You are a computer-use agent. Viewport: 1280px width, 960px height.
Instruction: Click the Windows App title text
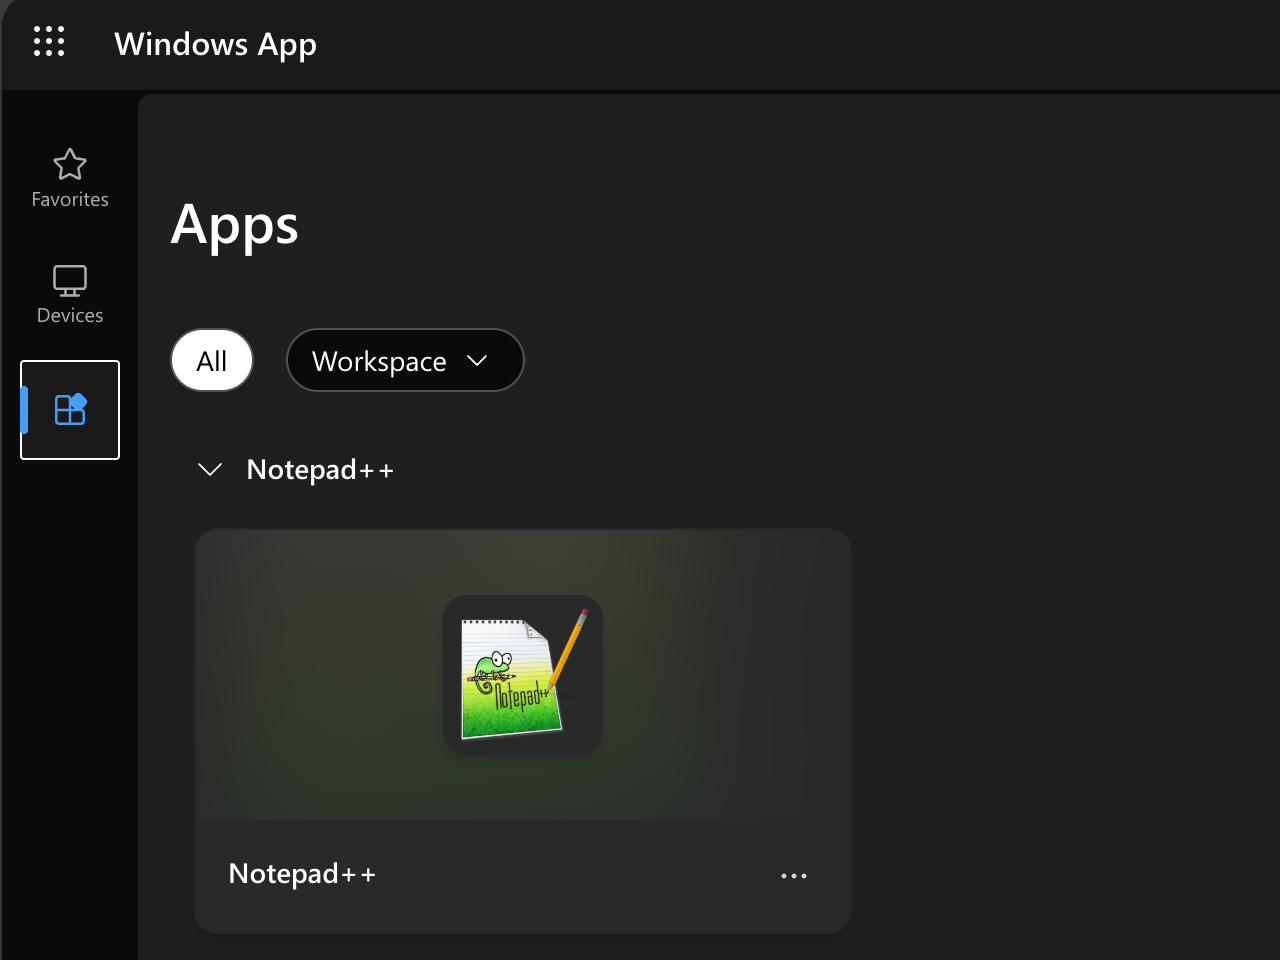pyautogui.click(x=215, y=44)
